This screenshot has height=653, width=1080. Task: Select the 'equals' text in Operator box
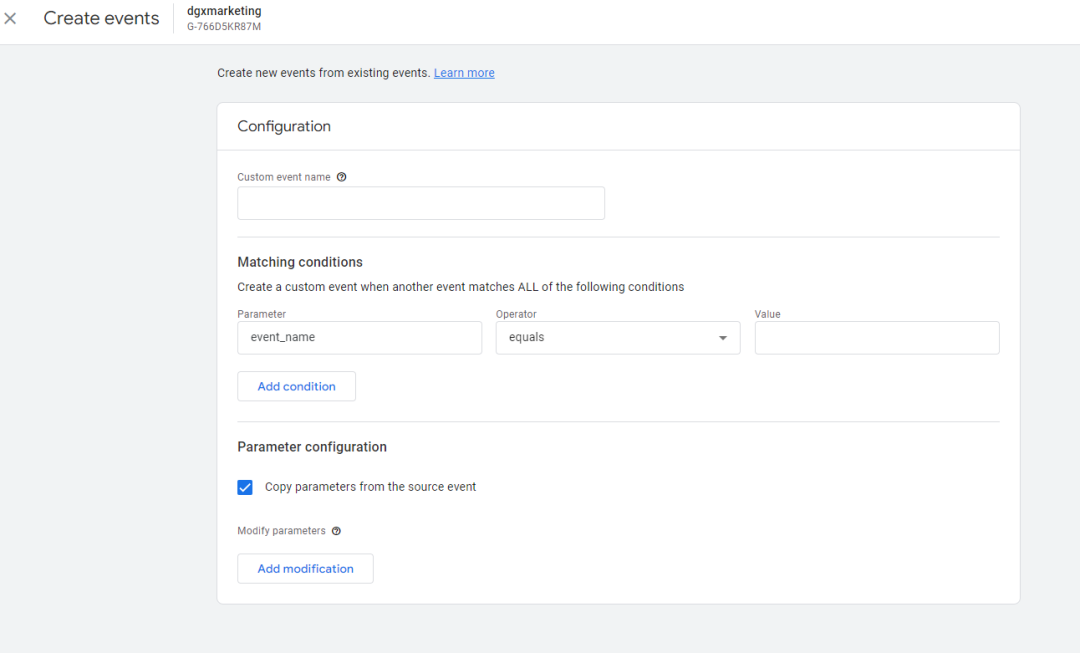point(527,338)
